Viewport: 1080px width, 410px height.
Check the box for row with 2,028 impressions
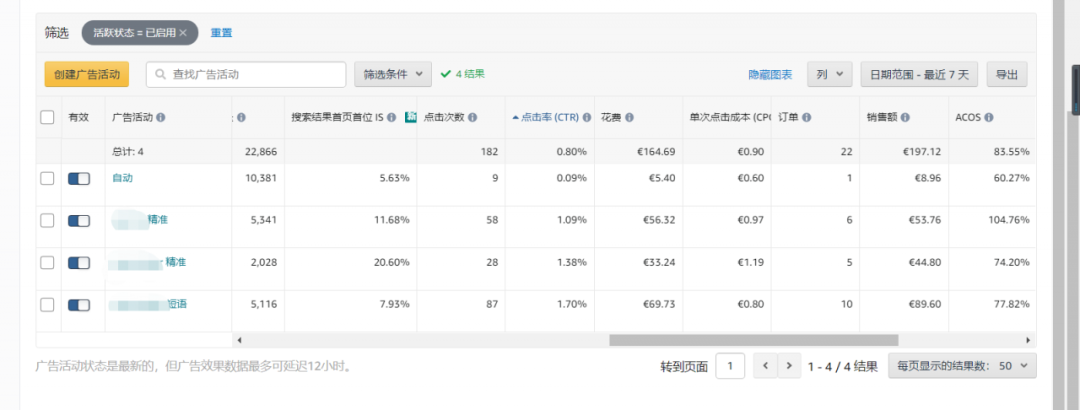47,263
